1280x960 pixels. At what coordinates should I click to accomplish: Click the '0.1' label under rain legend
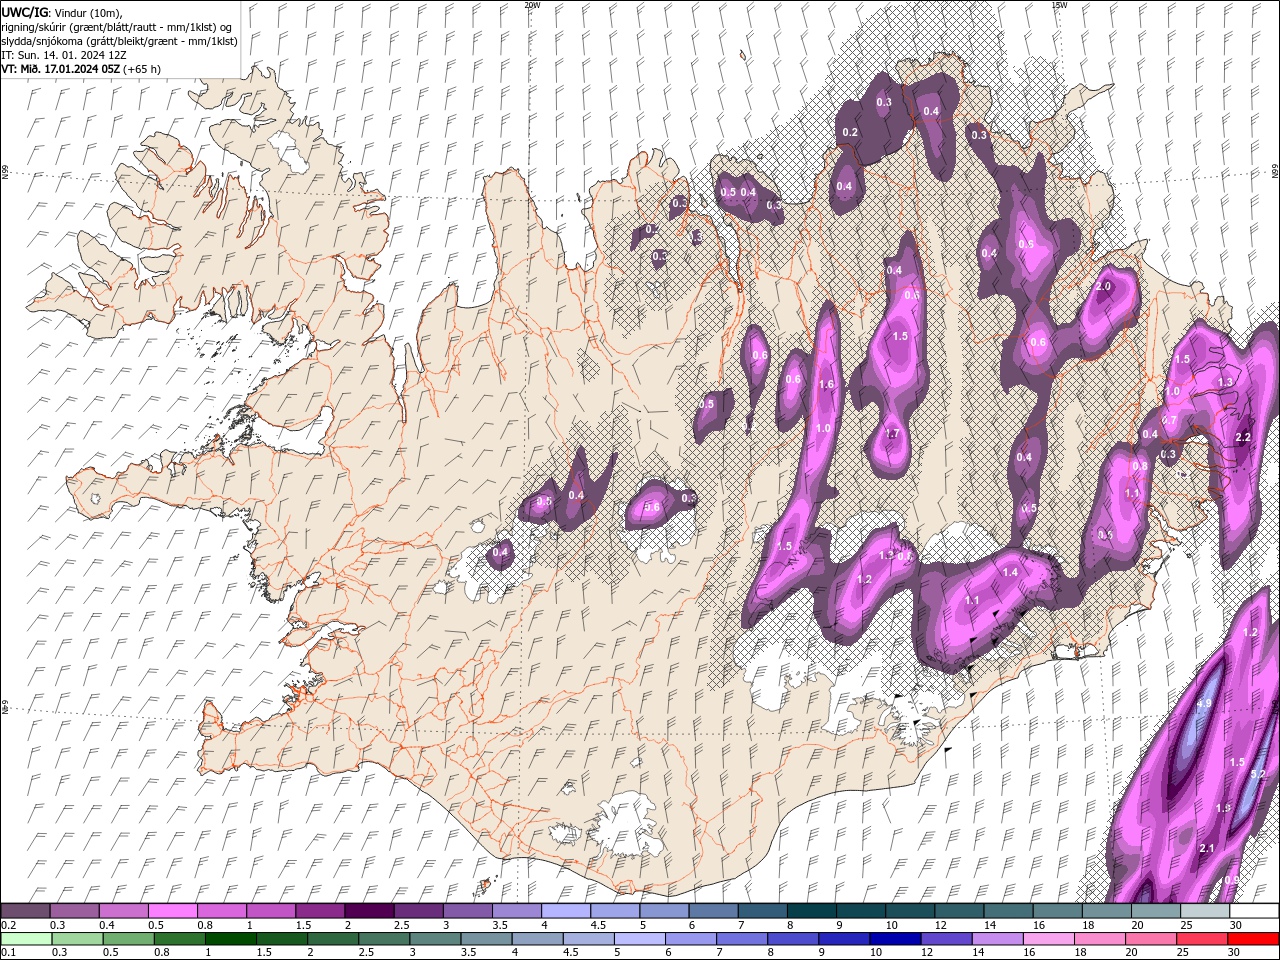tap(8, 952)
